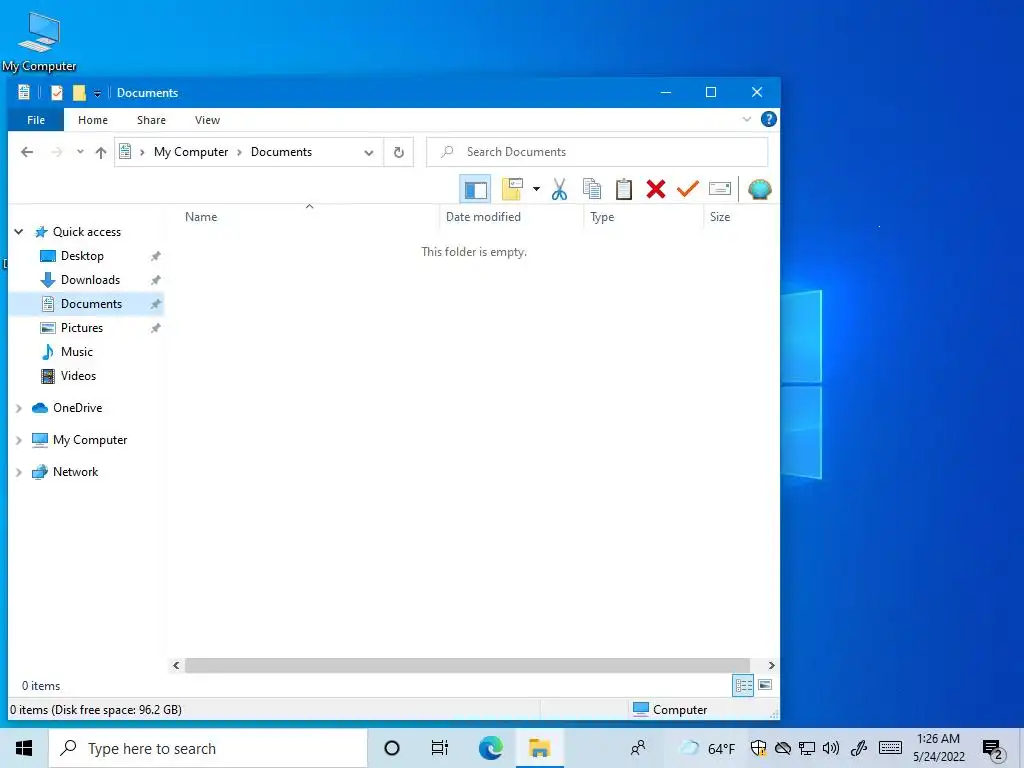
Task: Click the horizontal scrollbar right arrow
Action: (x=771, y=665)
